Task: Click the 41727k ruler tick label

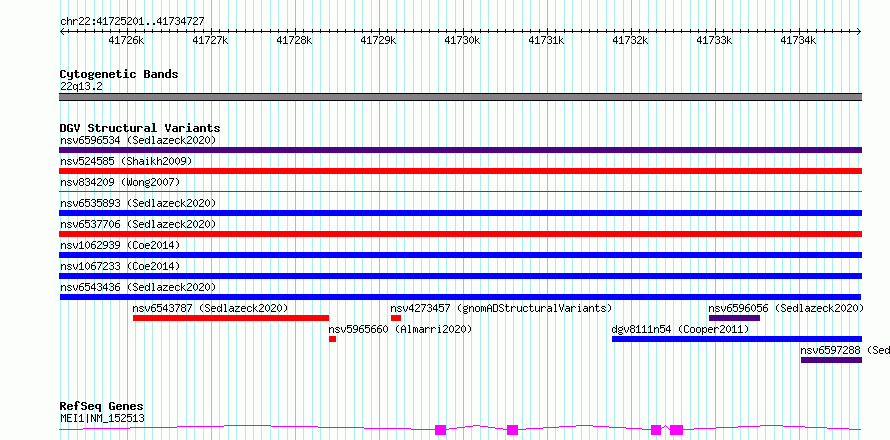Action: tap(211, 40)
